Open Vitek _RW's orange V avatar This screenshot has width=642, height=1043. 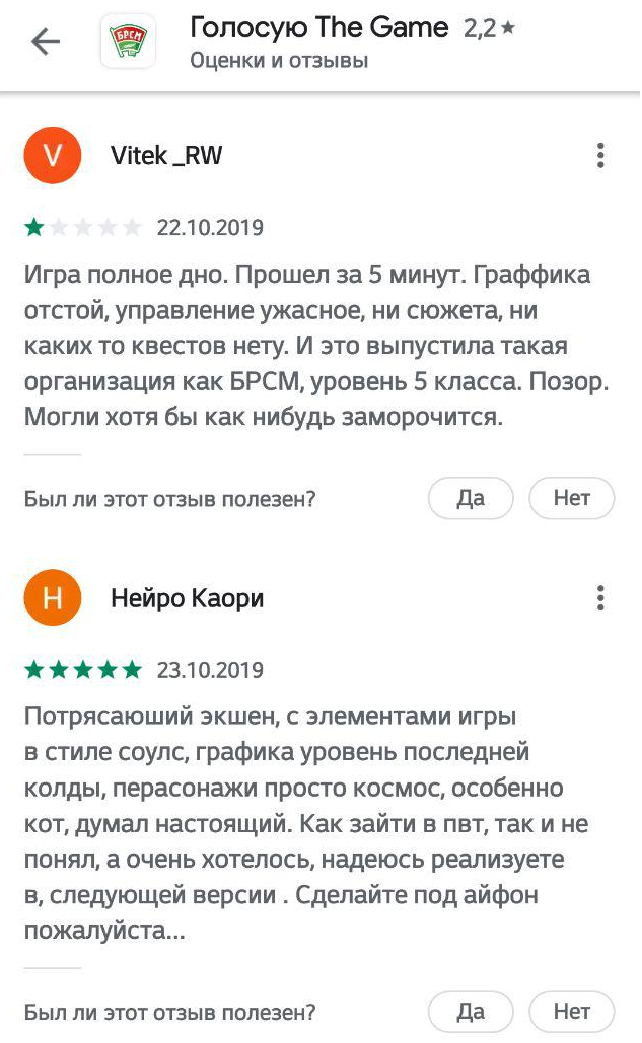click(x=52, y=156)
